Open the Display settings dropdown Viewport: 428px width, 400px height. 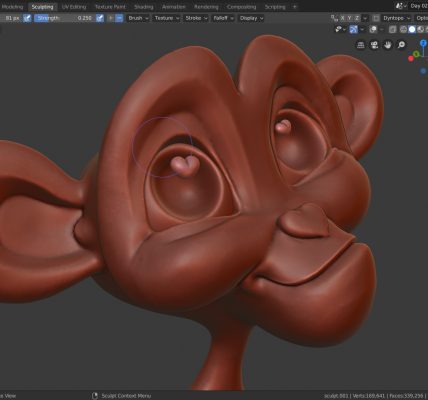coord(251,18)
